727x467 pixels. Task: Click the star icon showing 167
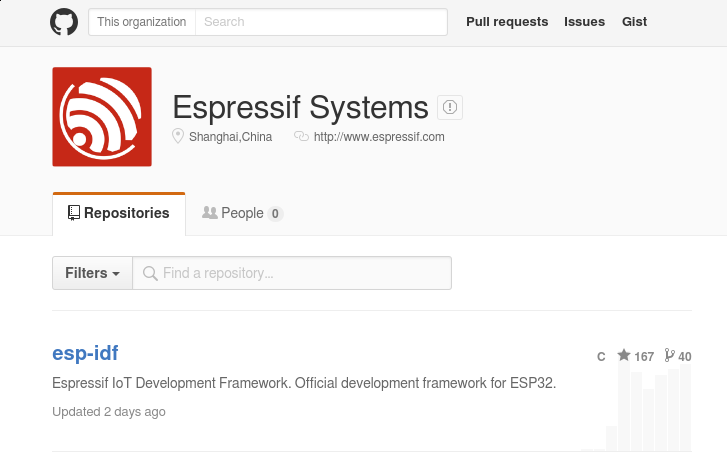pyautogui.click(x=624, y=356)
